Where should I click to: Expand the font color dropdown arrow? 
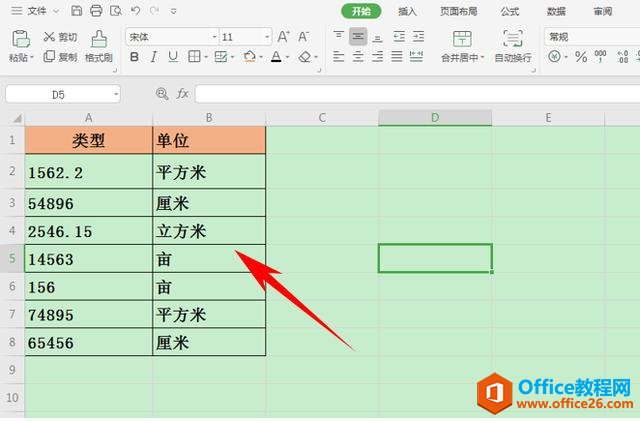point(287,57)
